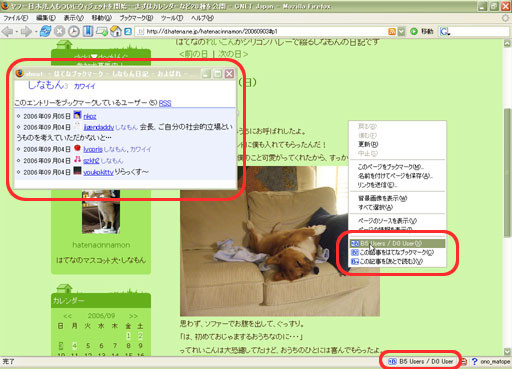Viewport: 512px width, 369px height.
Task: Open the Back button history dropdown arrow
Action: pos(16,32)
